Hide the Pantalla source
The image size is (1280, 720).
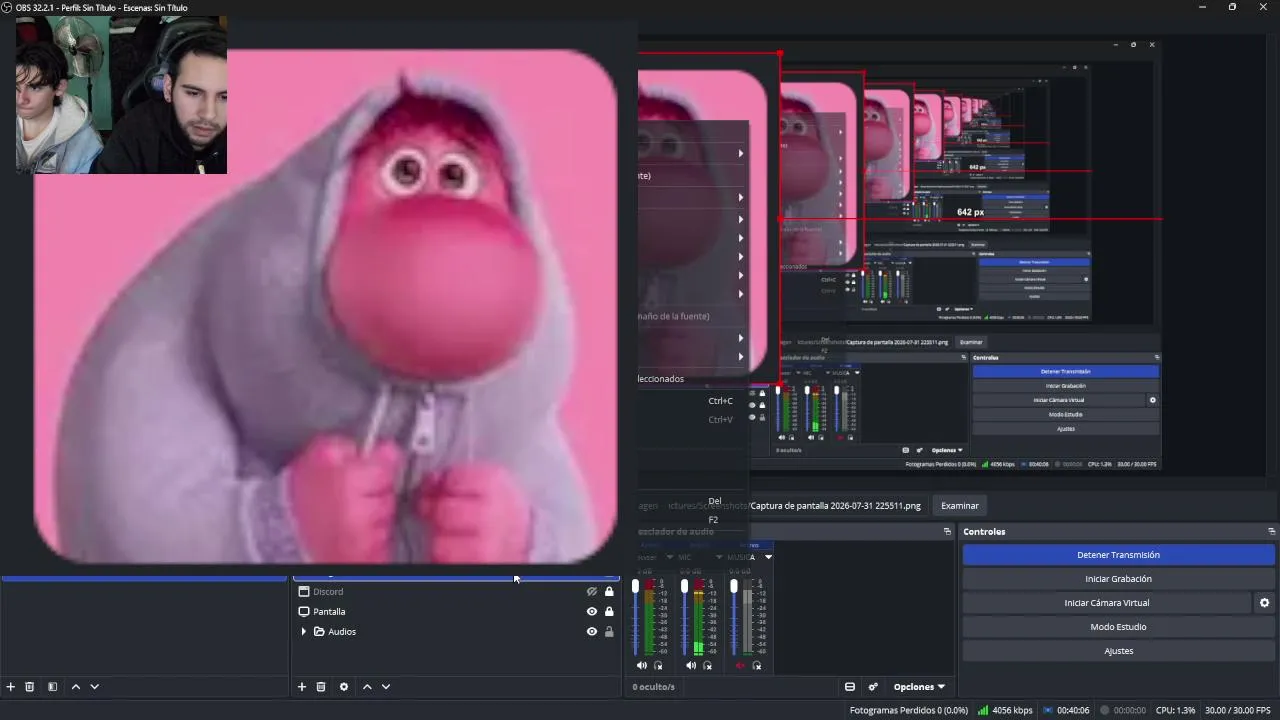[592, 612]
